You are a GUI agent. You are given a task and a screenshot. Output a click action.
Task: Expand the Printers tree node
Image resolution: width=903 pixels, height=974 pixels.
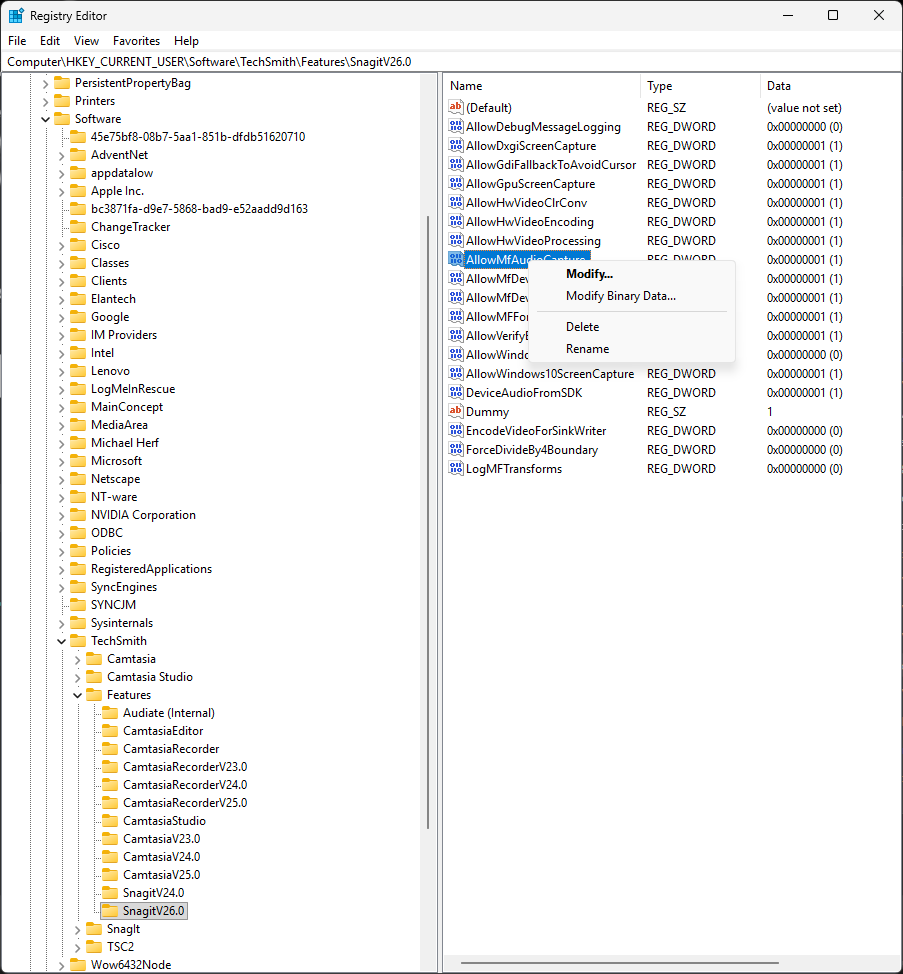pyautogui.click(x=45, y=101)
